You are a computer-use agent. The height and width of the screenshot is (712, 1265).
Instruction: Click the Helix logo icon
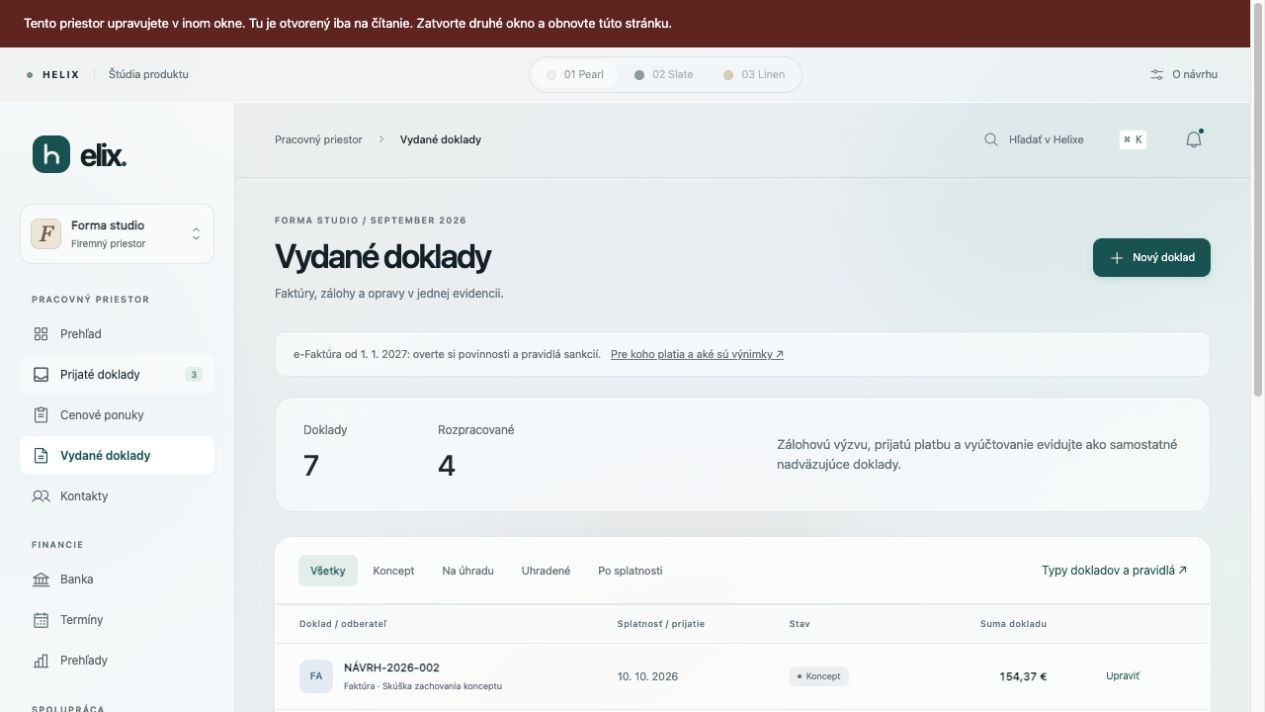(51, 154)
